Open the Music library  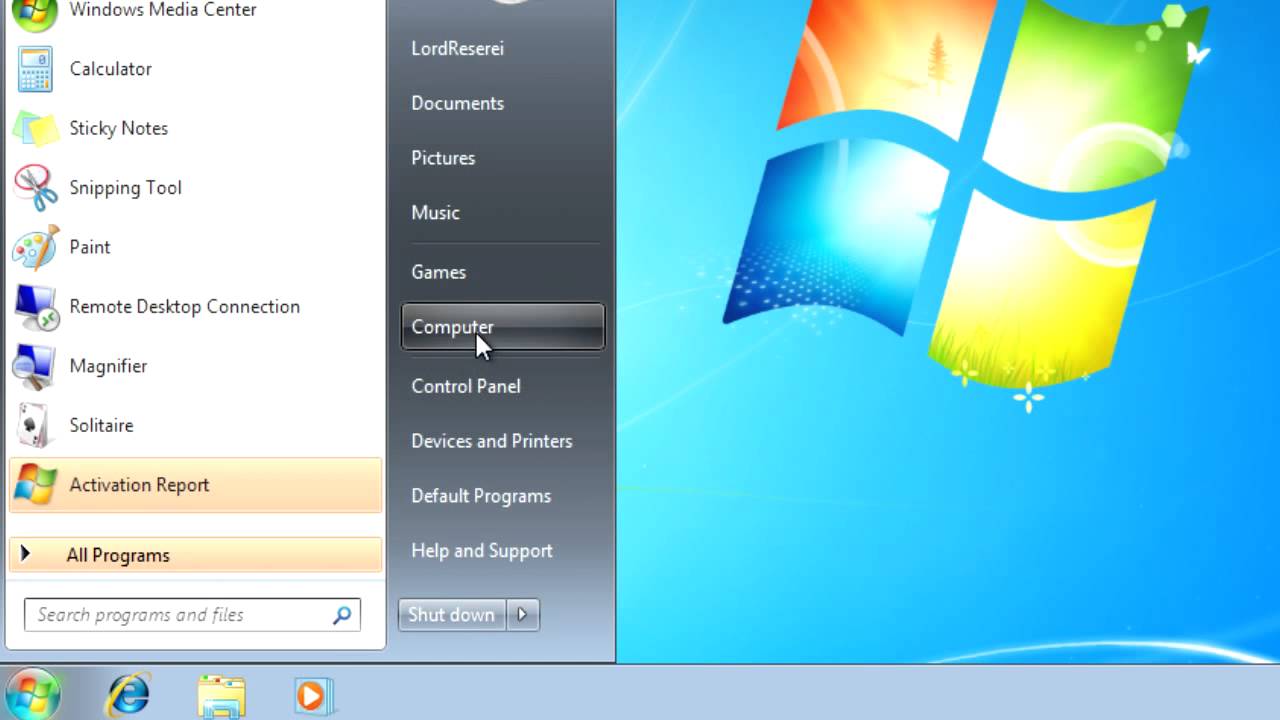click(435, 213)
